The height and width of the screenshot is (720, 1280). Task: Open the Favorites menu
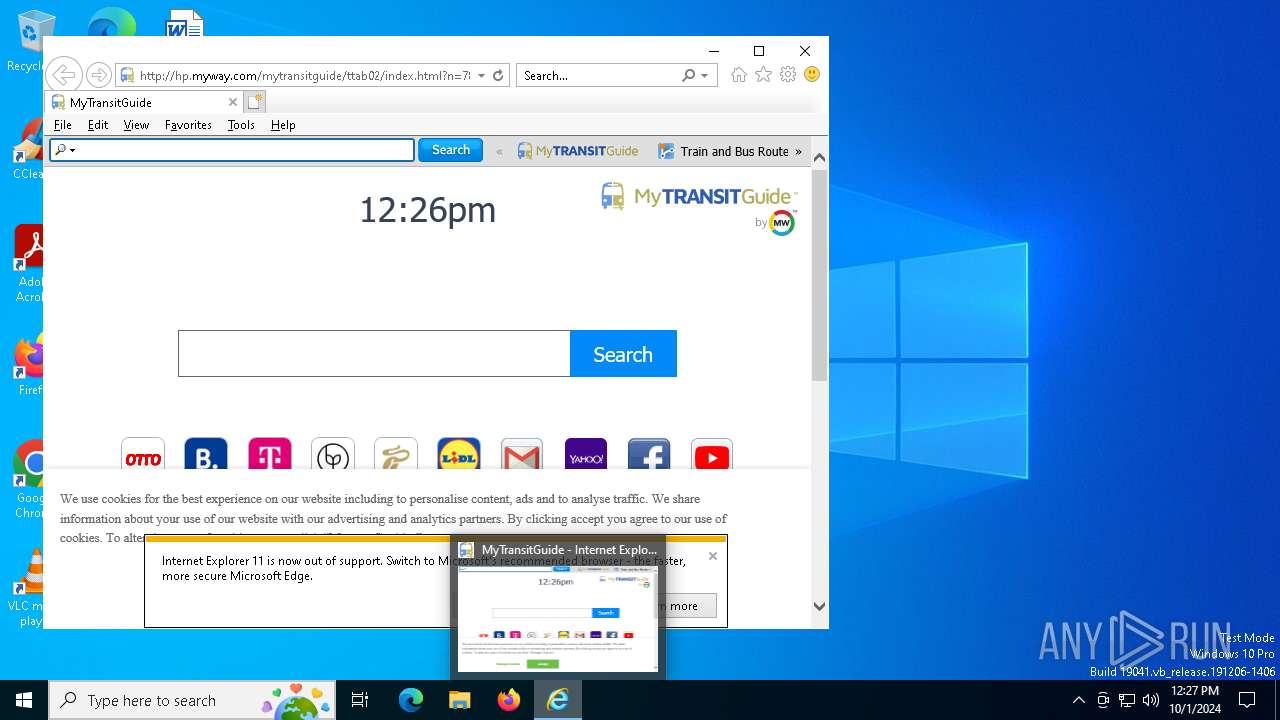(188, 125)
